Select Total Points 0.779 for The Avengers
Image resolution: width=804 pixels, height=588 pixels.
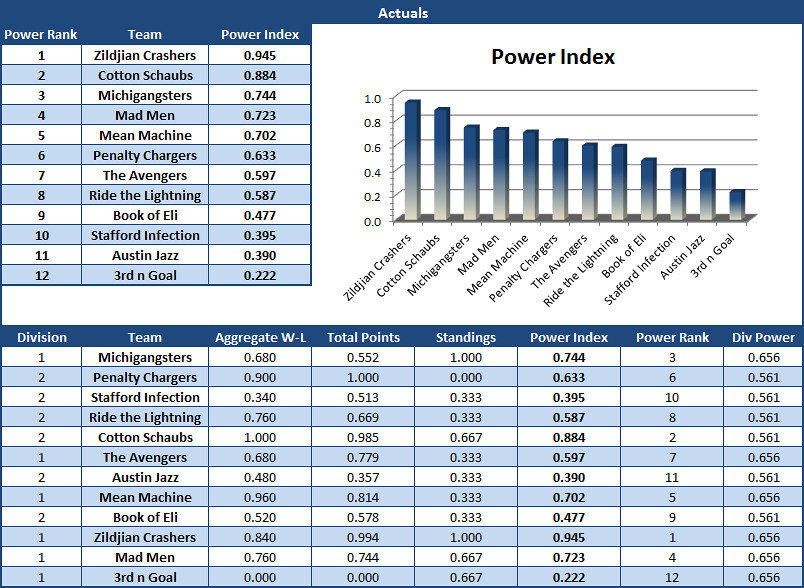363,457
